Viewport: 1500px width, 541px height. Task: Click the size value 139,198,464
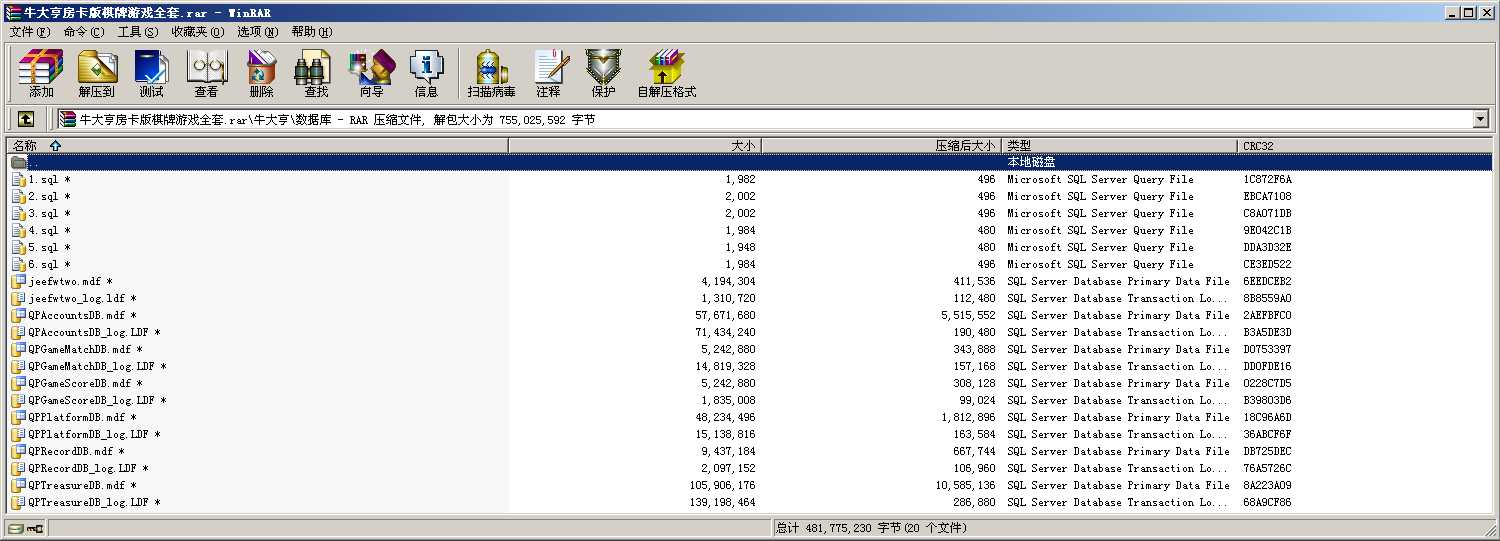click(723, 503)
